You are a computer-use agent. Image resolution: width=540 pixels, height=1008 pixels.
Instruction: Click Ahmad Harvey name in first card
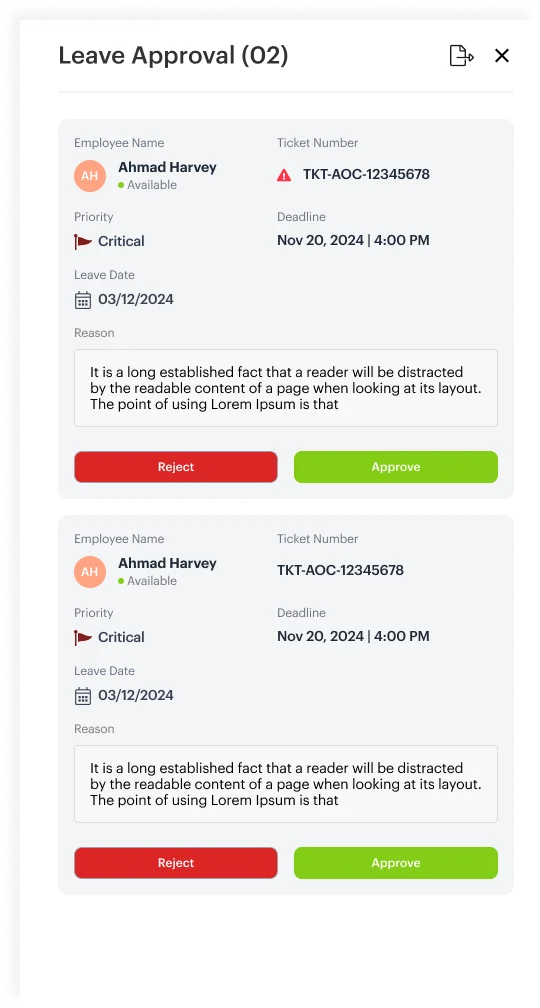[167, 167]
